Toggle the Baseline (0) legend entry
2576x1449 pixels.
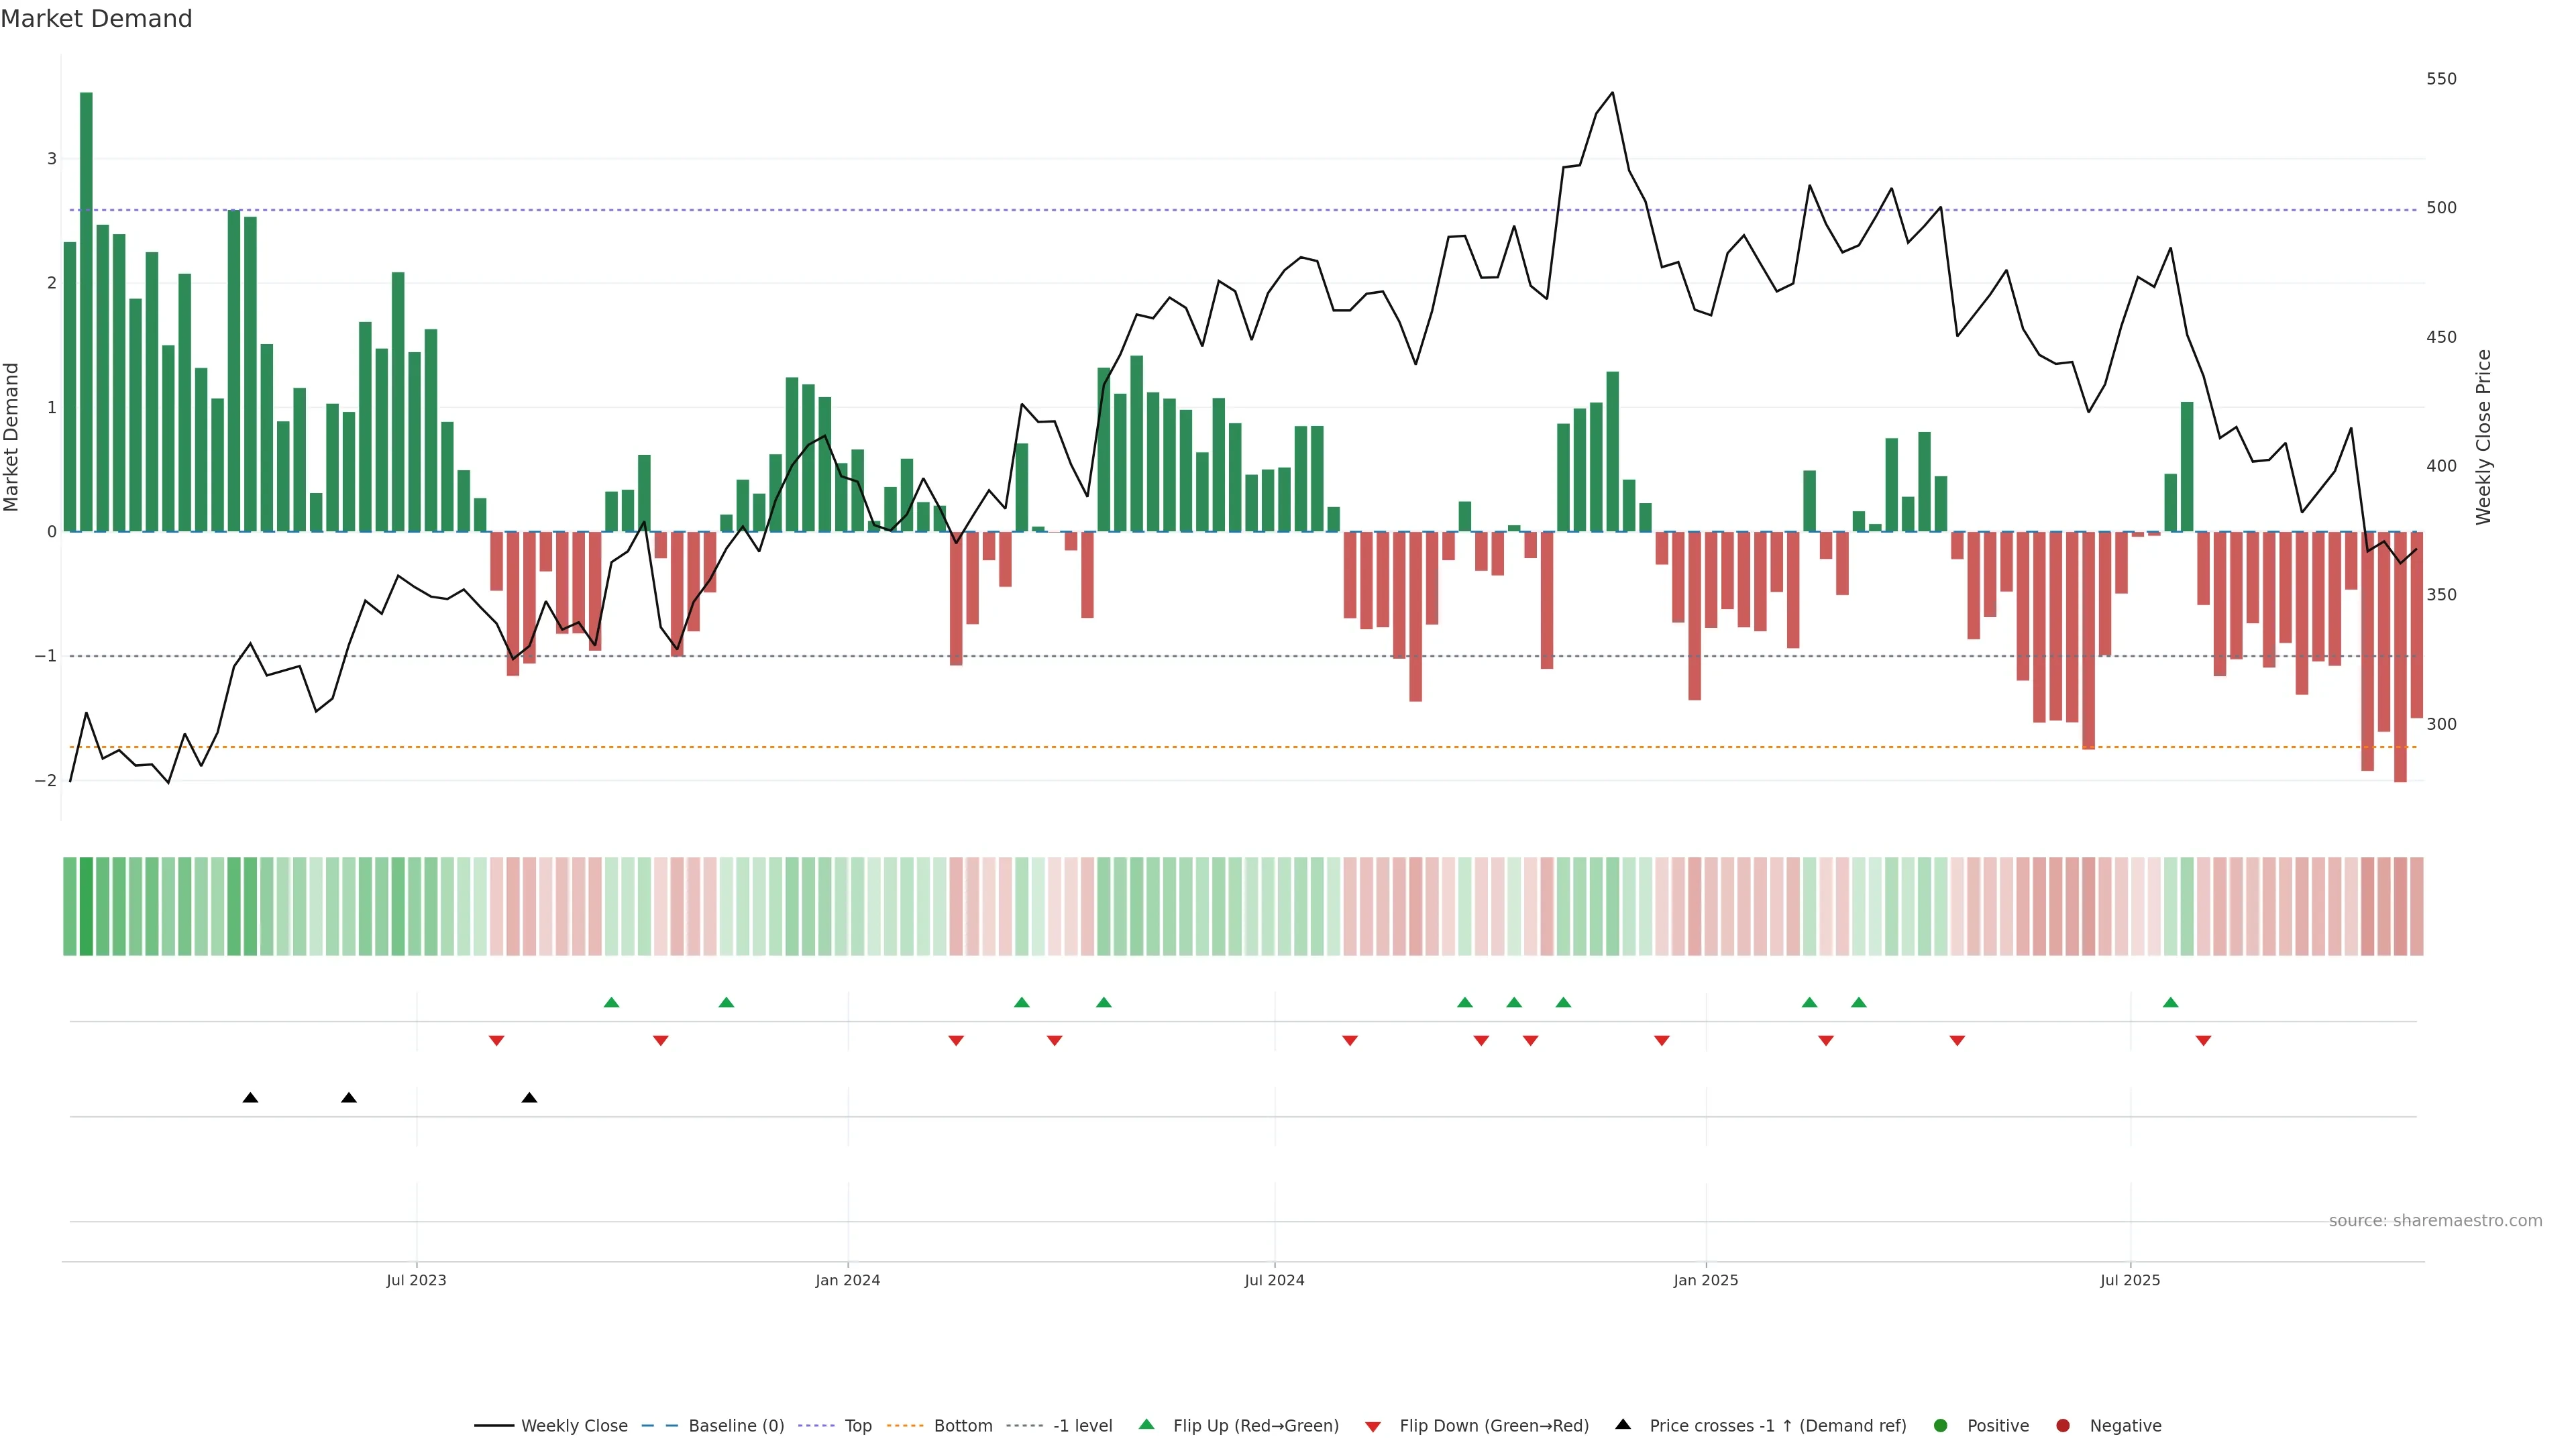[x=736, y=1425]
